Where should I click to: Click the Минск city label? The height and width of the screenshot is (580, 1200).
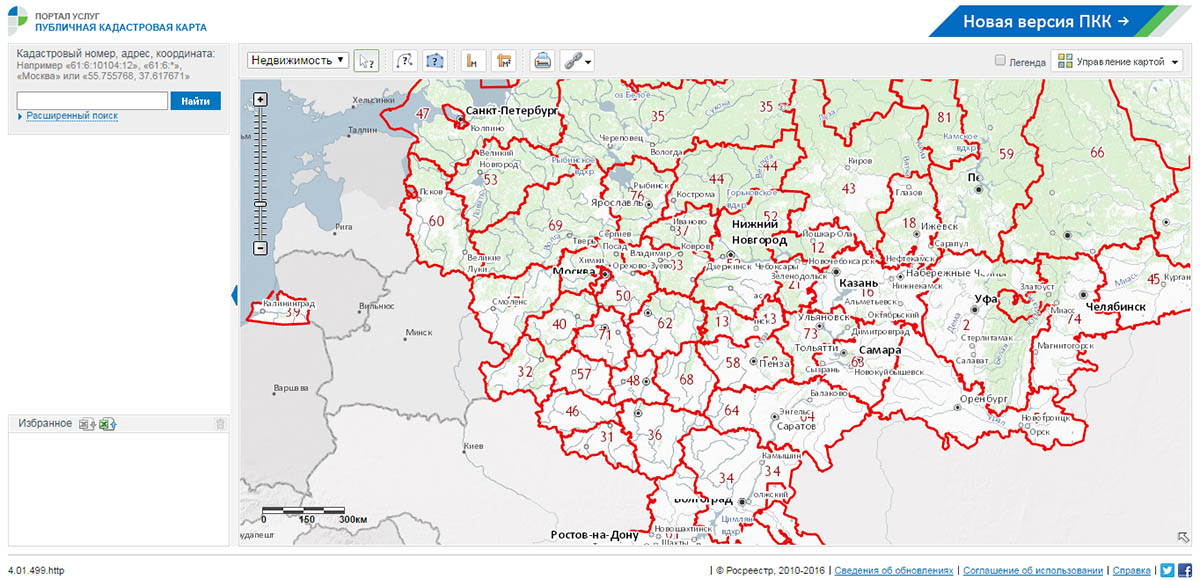419,333
